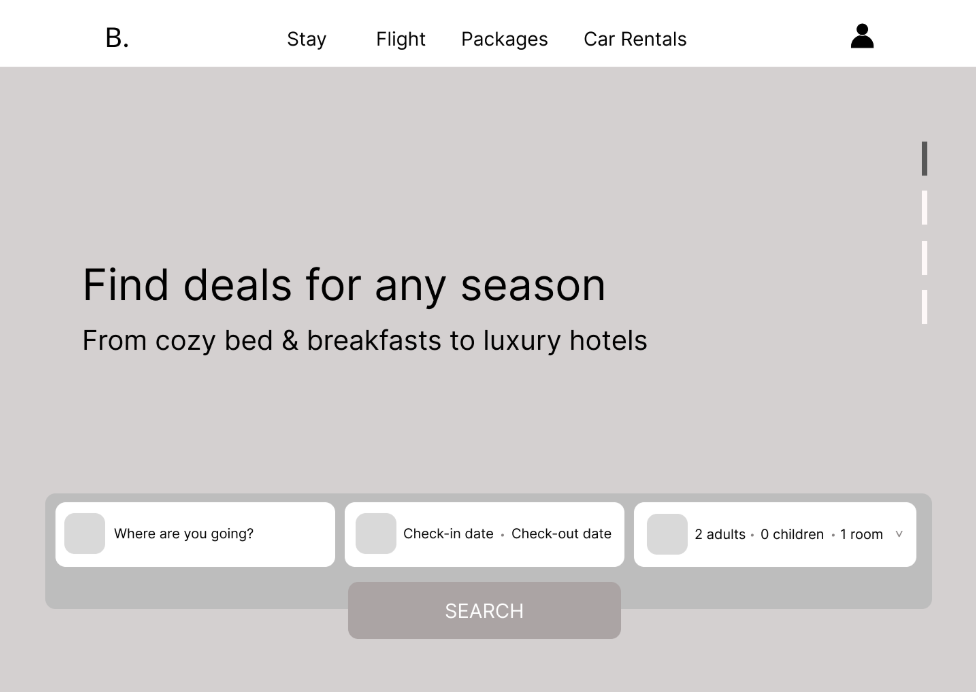Click the guests field placeholder icon
Image resolution: width=976 pixels, height=692 pixels.
[x=667, y=534]
